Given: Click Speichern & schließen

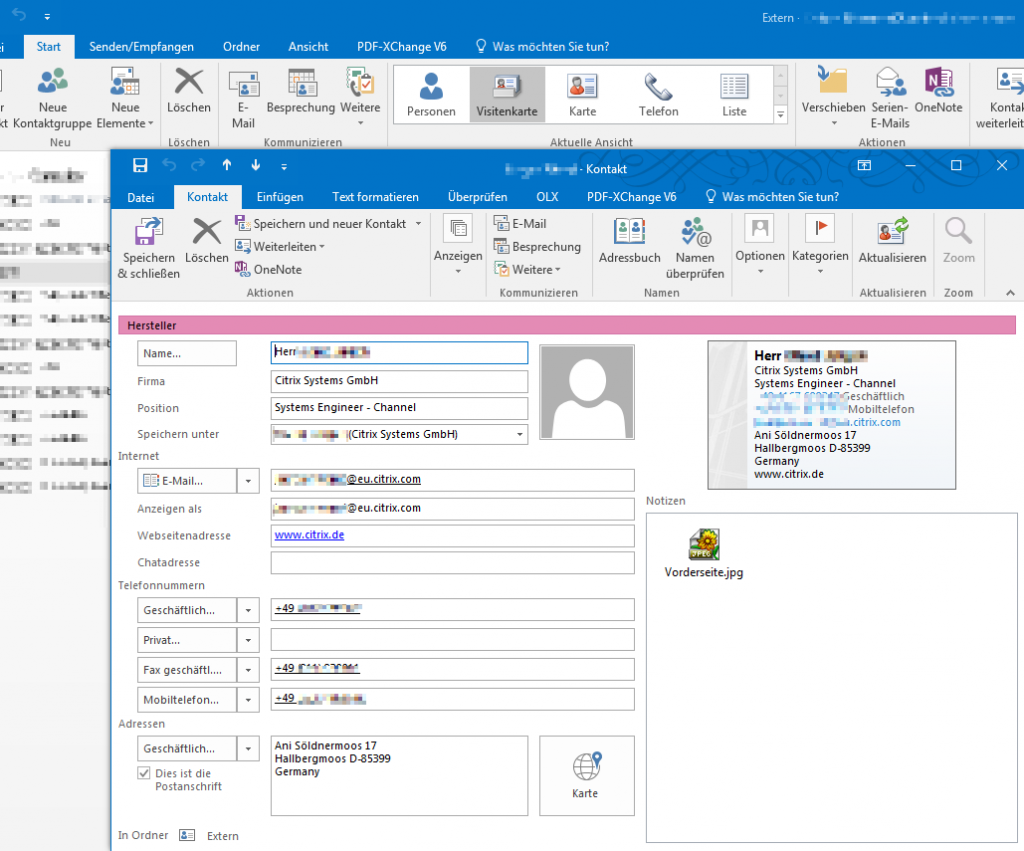Looking at the screenshot, I should [x=149, y=248].
